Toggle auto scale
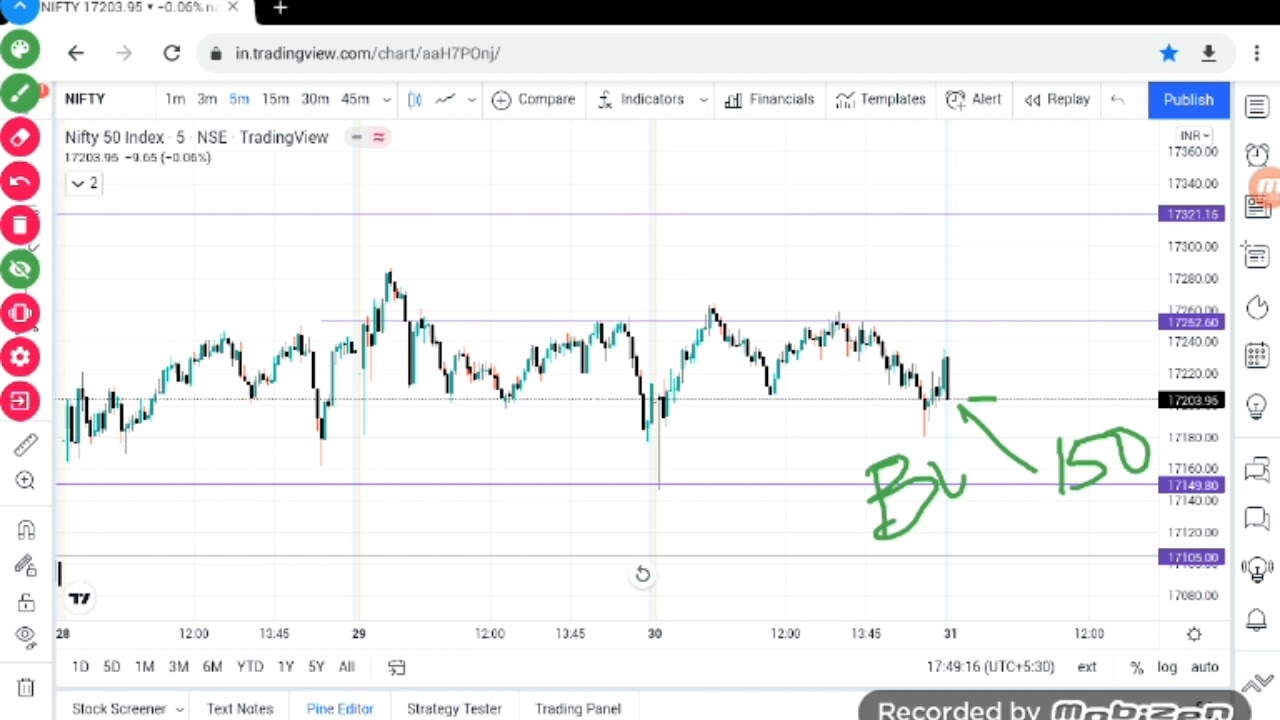 coord(1205,667)
